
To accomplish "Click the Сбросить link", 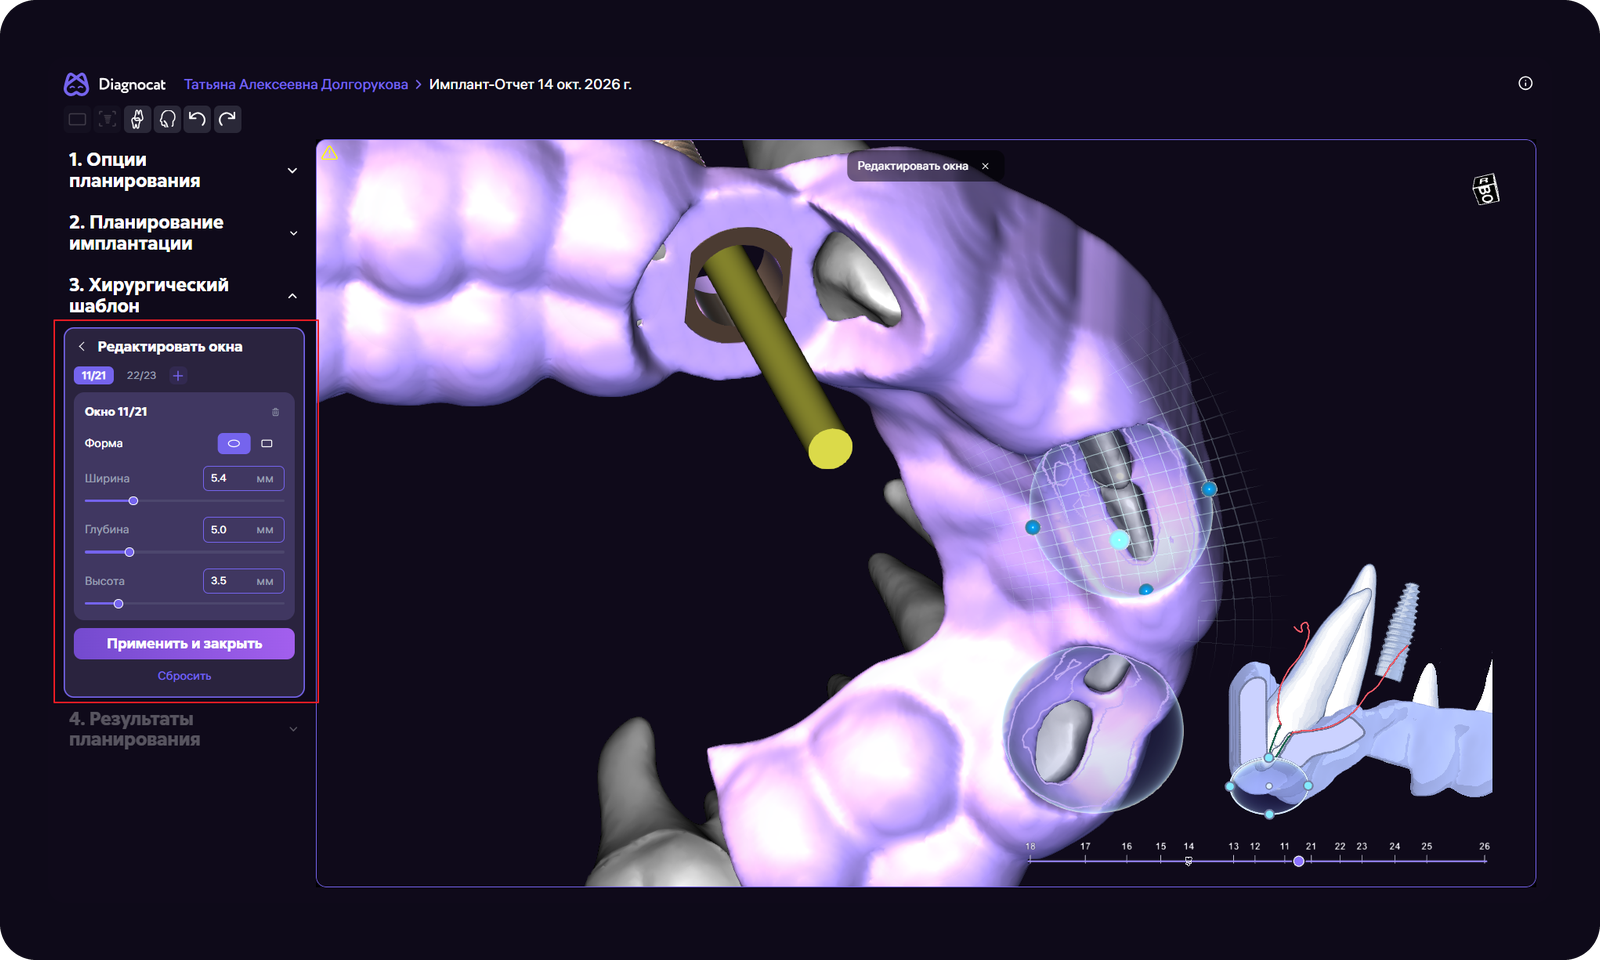I will click(184, 676).
